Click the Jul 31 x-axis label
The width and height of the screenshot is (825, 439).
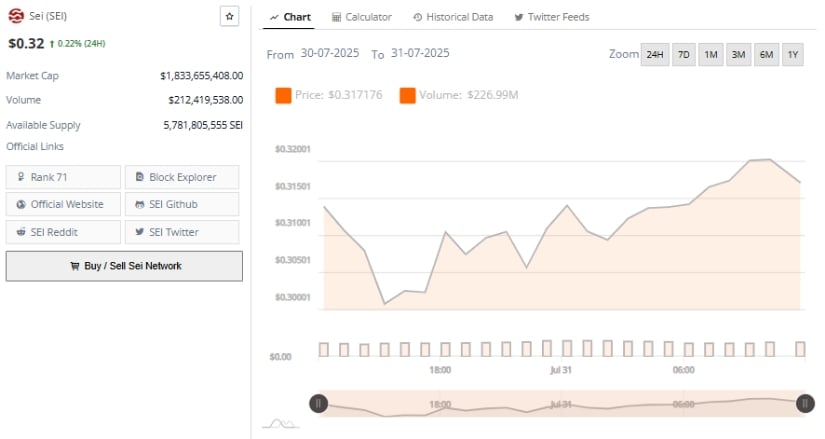point(561,370)
